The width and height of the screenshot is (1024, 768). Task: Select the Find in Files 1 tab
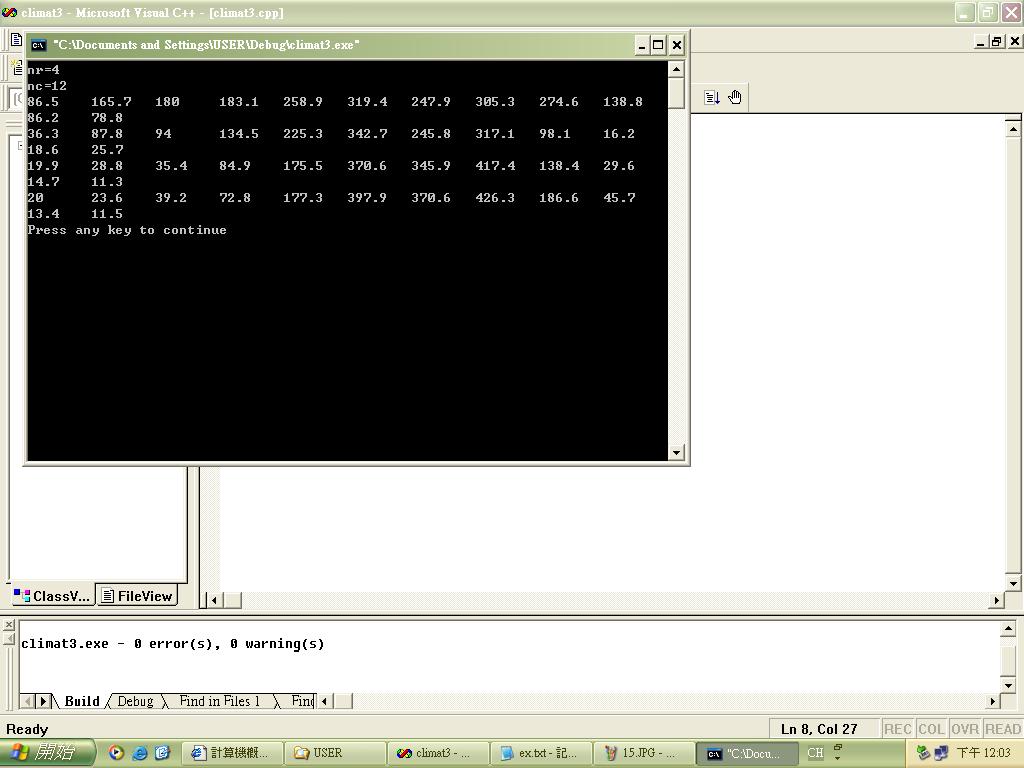click(x=219, y=701)
